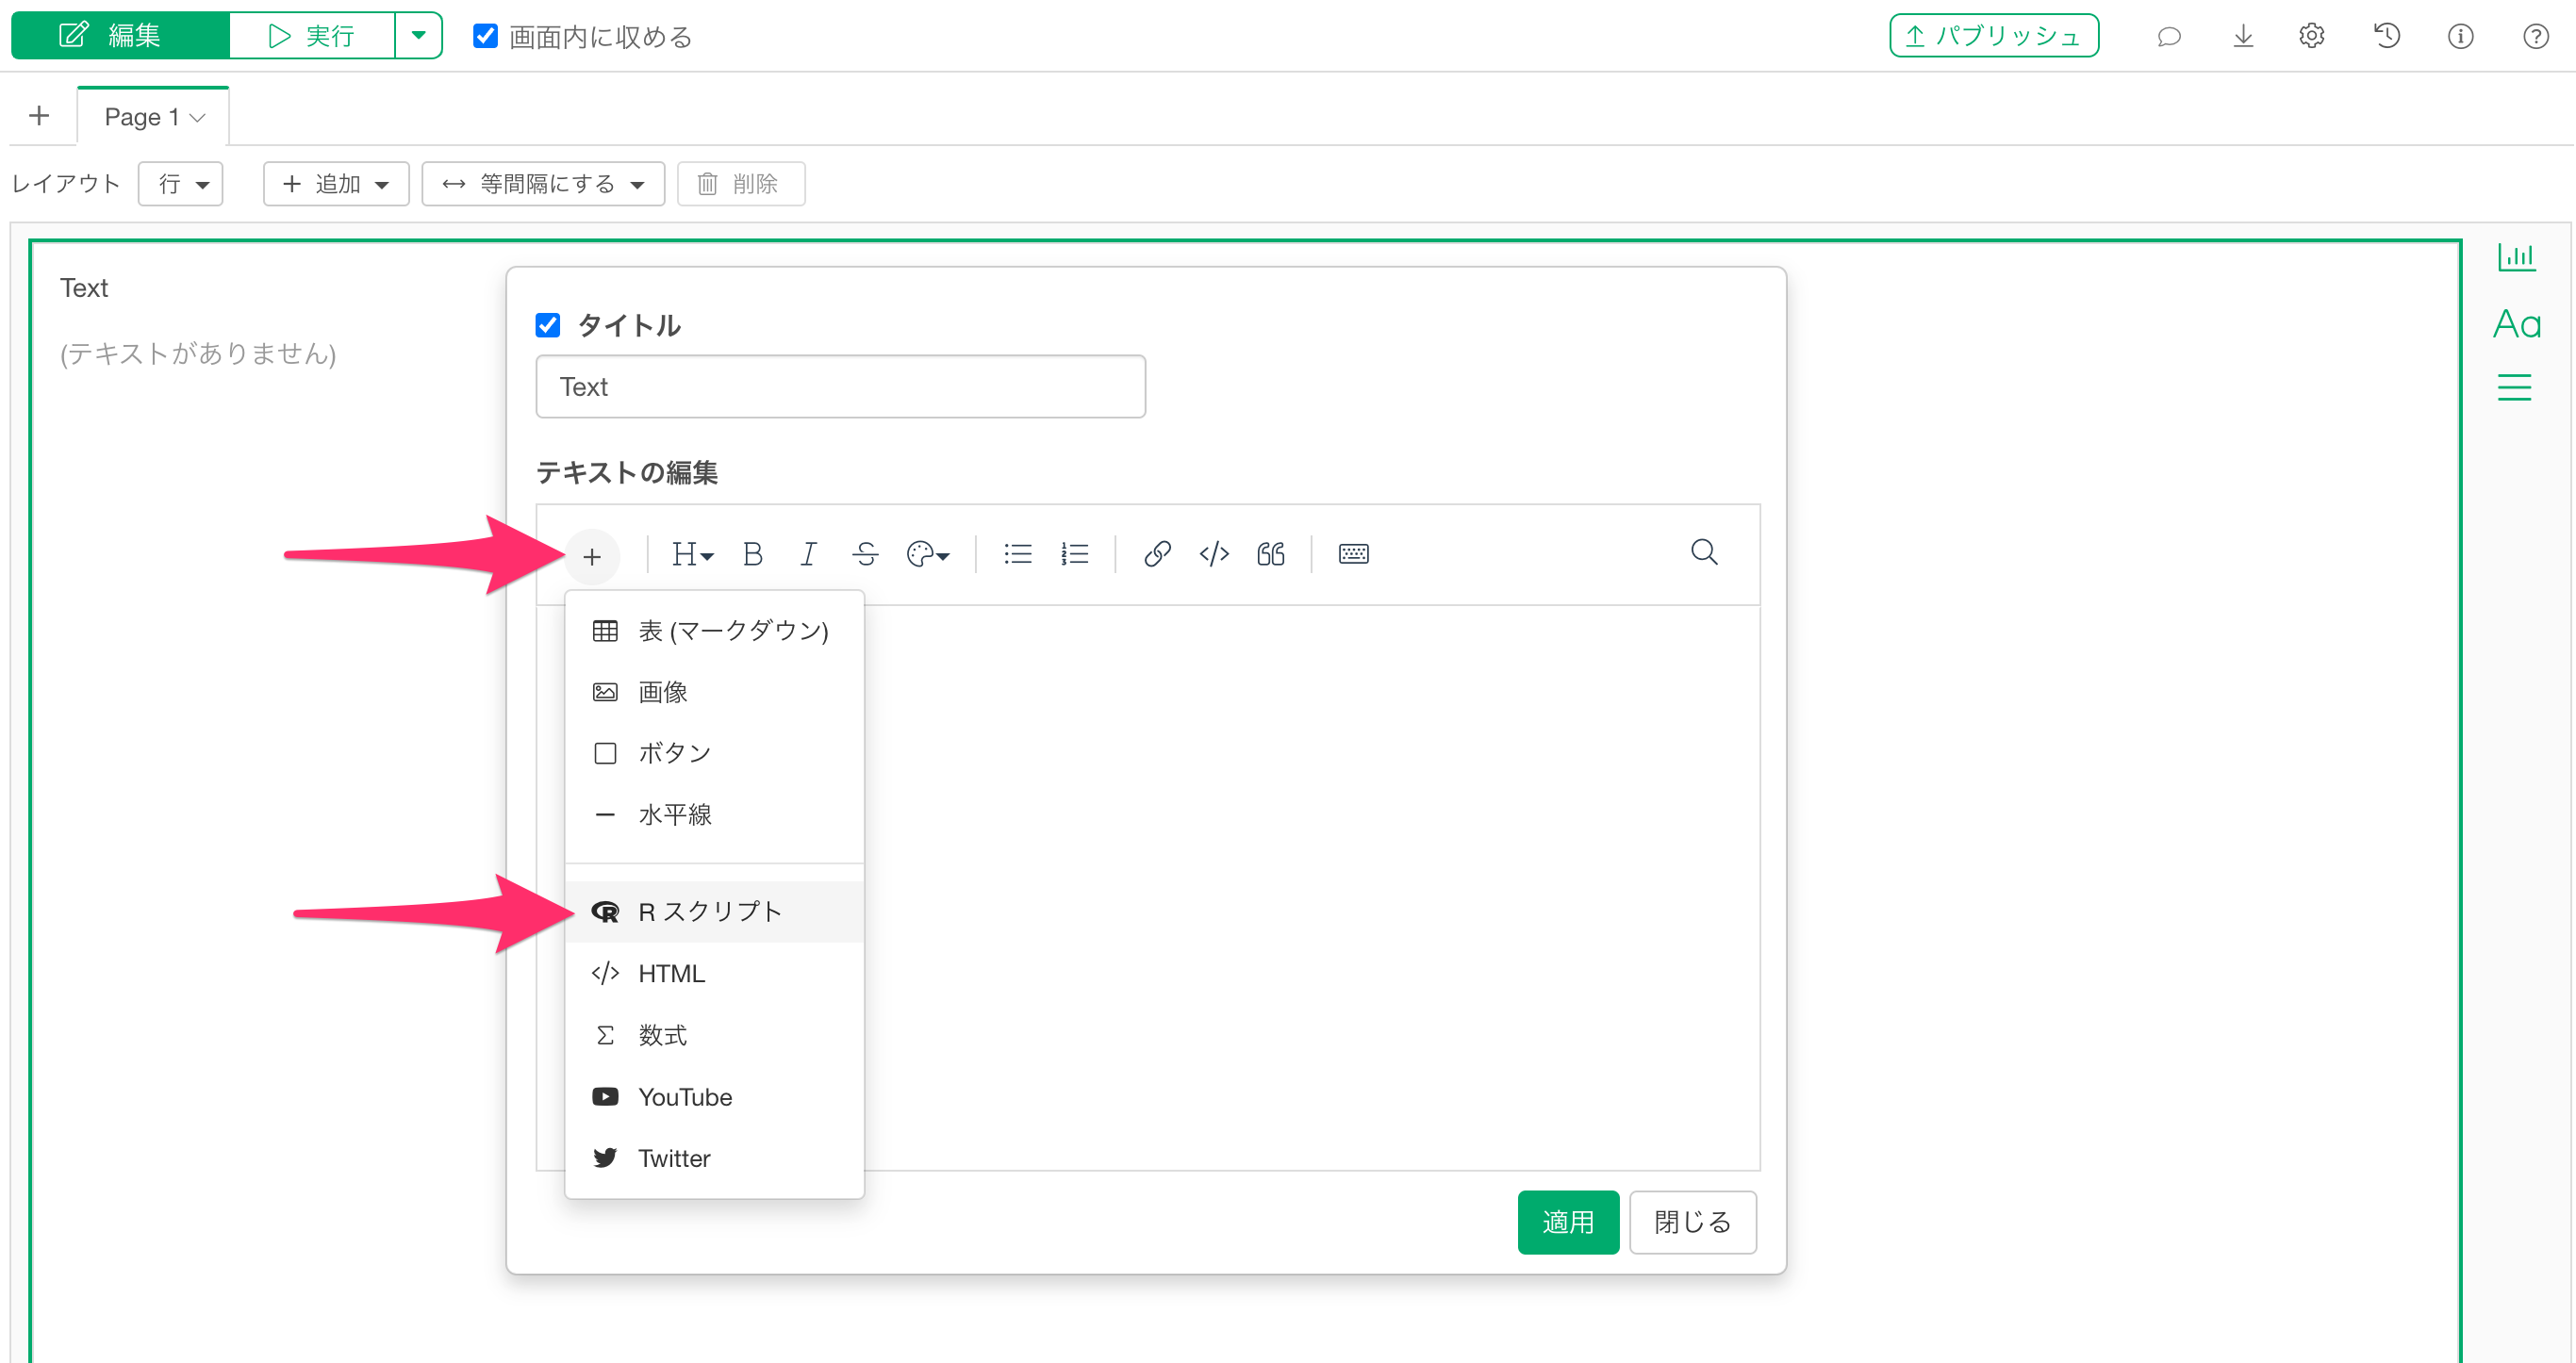
Task: Click the version history clock icon
Action: point(2387,37)
